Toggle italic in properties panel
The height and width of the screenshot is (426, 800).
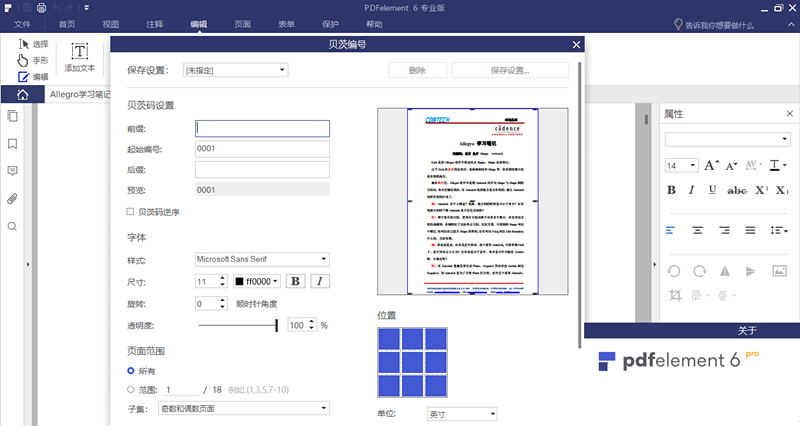(x=691, y=190)
